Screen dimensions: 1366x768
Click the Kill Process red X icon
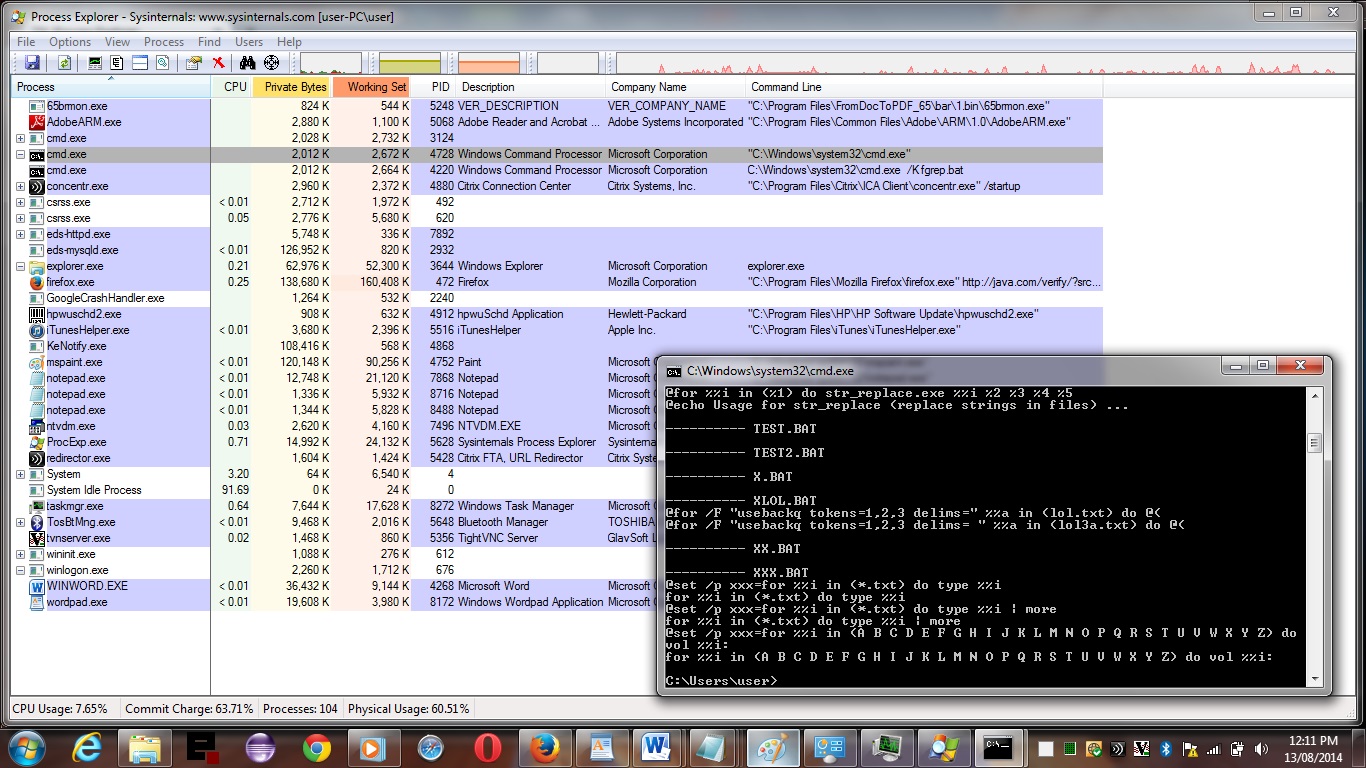pyautogui.click(x=218, y=63)
